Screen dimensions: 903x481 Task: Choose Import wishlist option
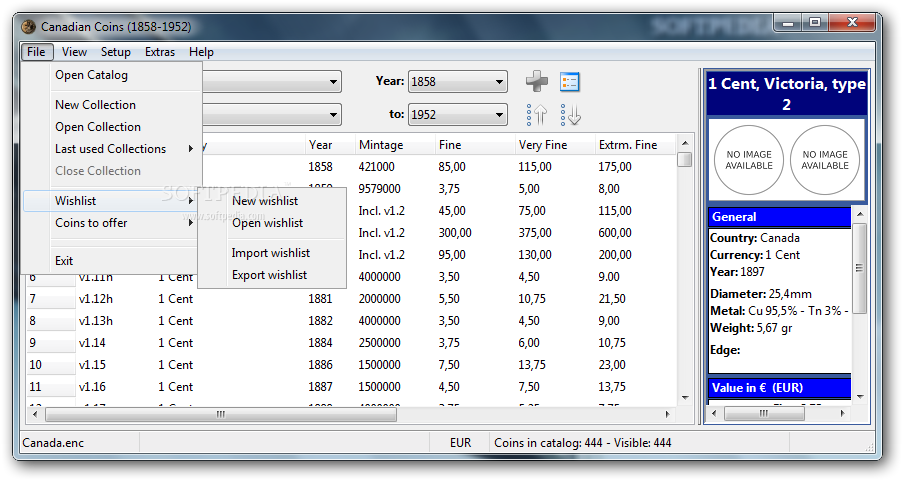272,252
